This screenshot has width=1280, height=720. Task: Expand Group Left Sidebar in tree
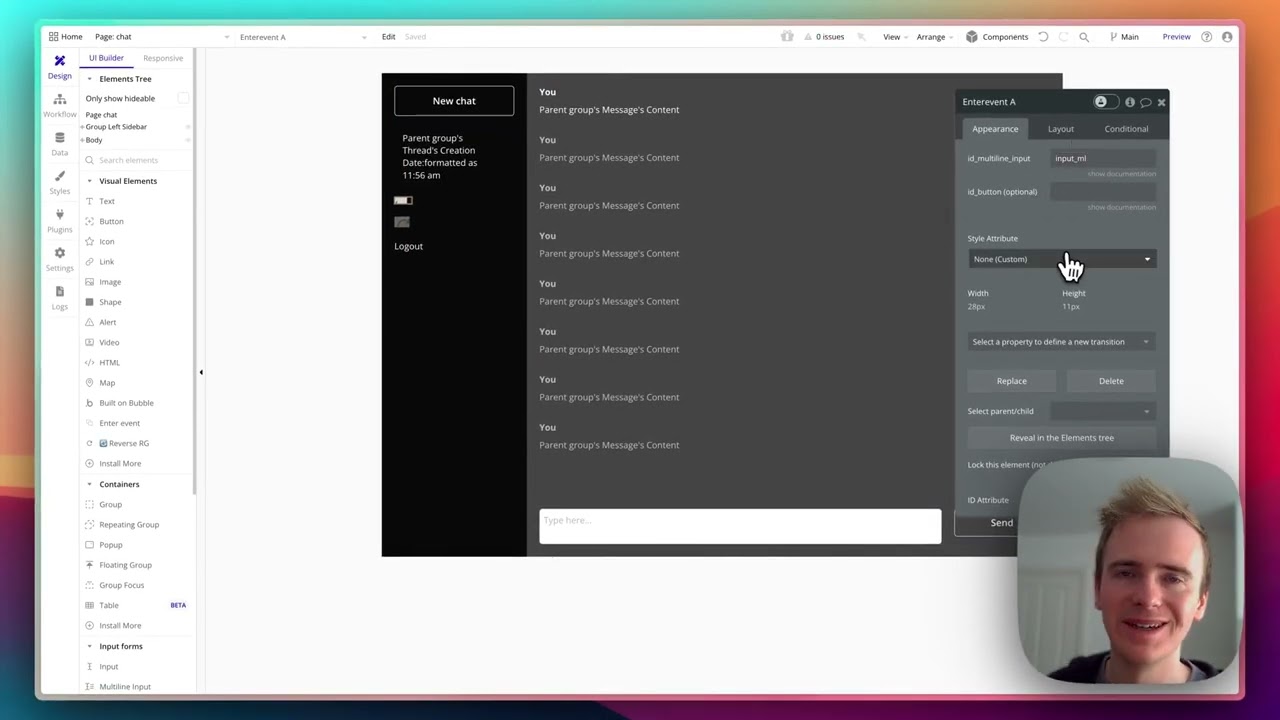click(82, 127)
